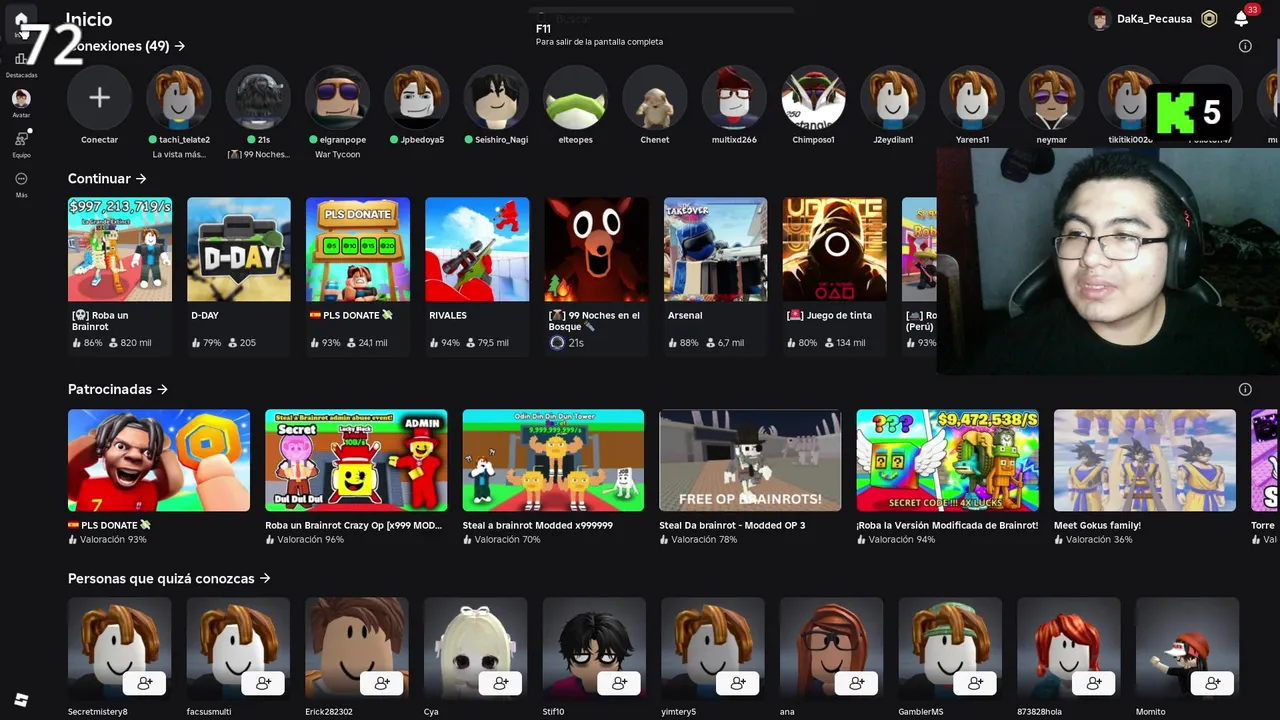Open the notifications bell icon

(x=1241, y=19)
